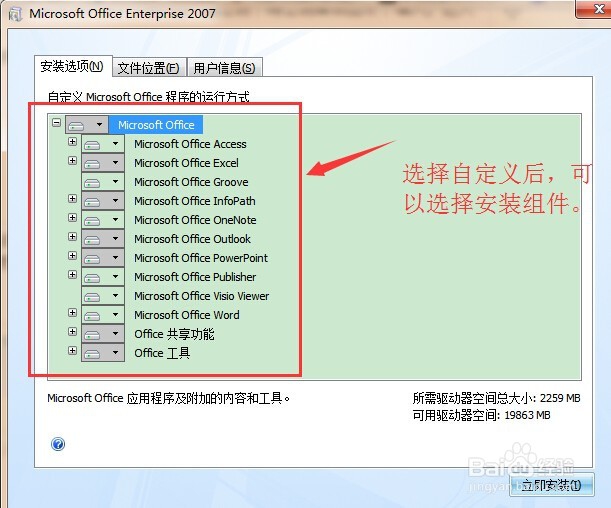Image resolution: width=611 pixels, height=508 pixels.
Task: Open install-option dropdown for Office 共享功能
Action: point(103,334)
